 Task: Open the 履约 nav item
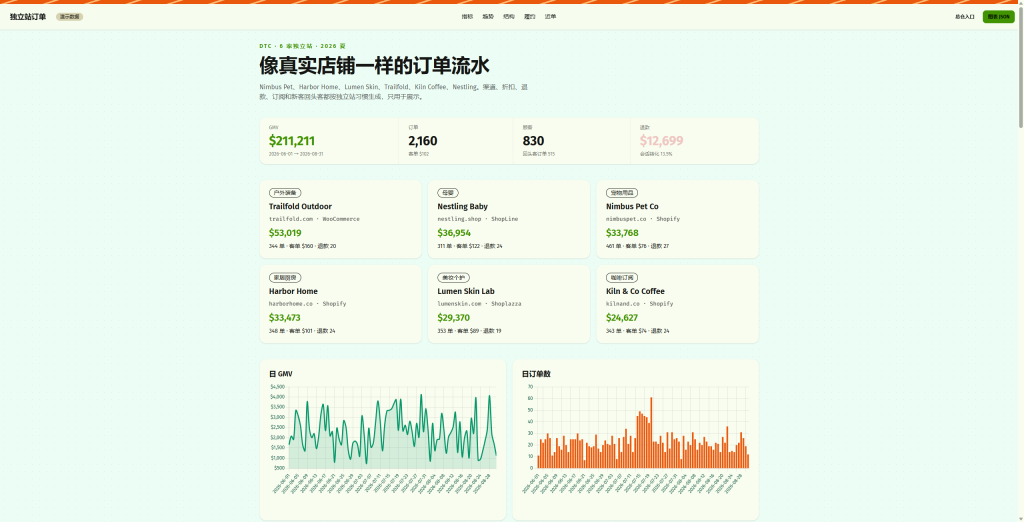click(530, 16)
